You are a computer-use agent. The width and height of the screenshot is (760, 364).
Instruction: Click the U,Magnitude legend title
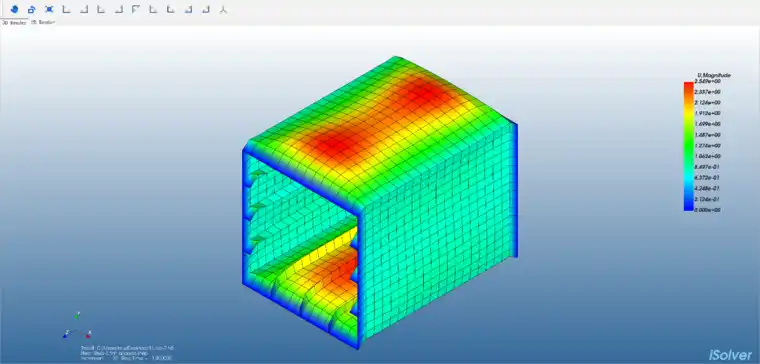(x=714, y=75)
